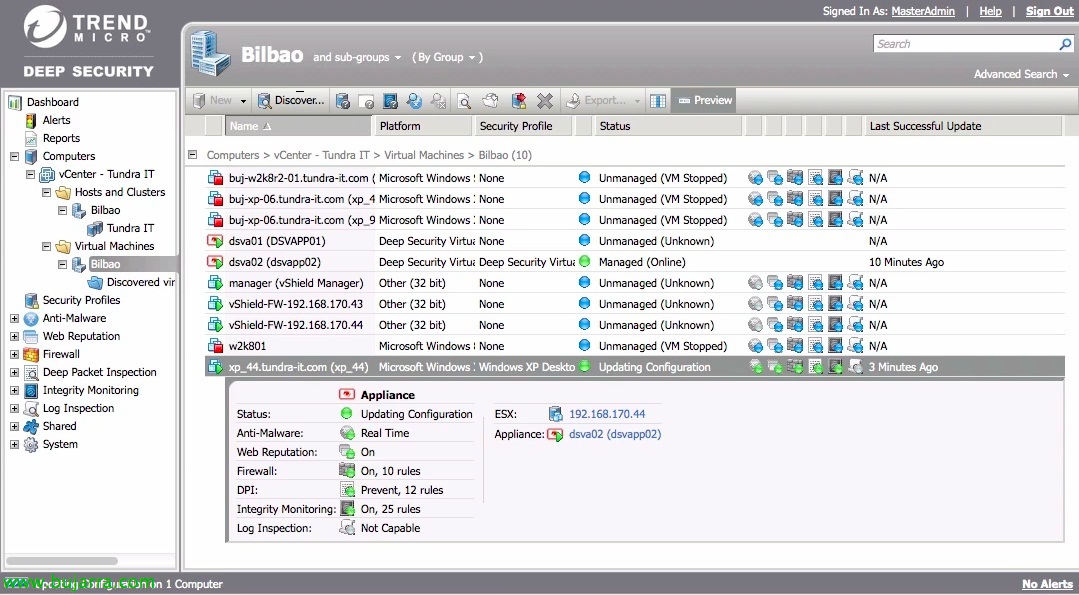Viewport: 1079px width, 595px height.
Task: Click the Web Reputation sidebar icon
Action: pyautogui.click(x=31, y=336)
